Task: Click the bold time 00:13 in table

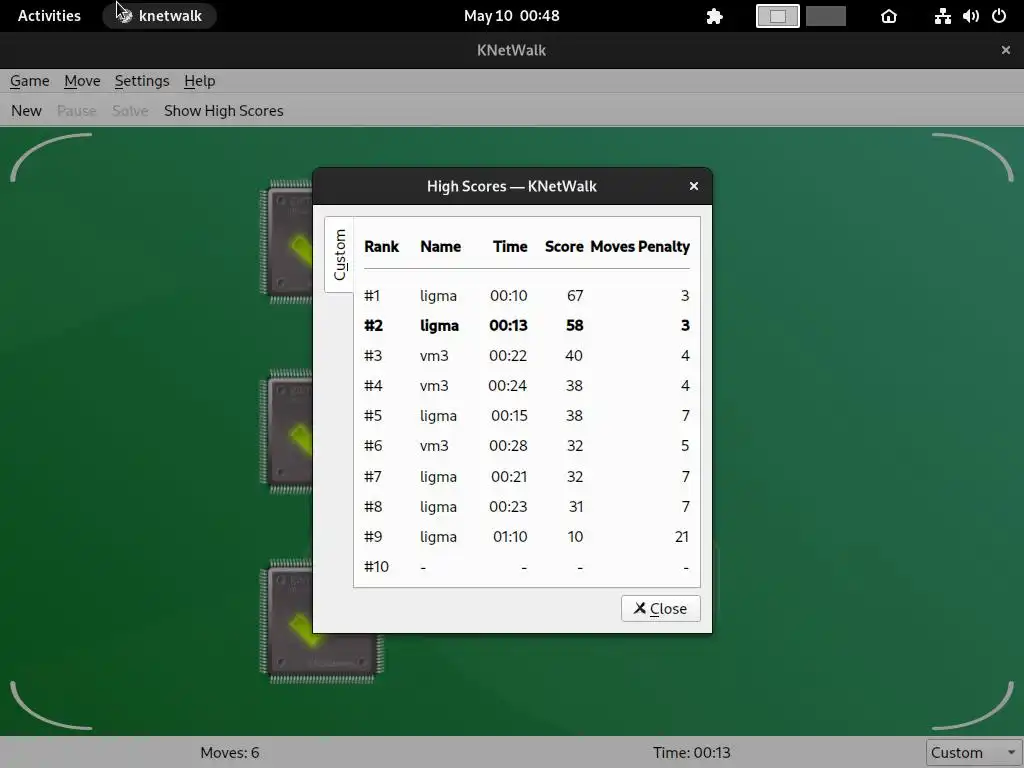Action: [x=508, y=326]
